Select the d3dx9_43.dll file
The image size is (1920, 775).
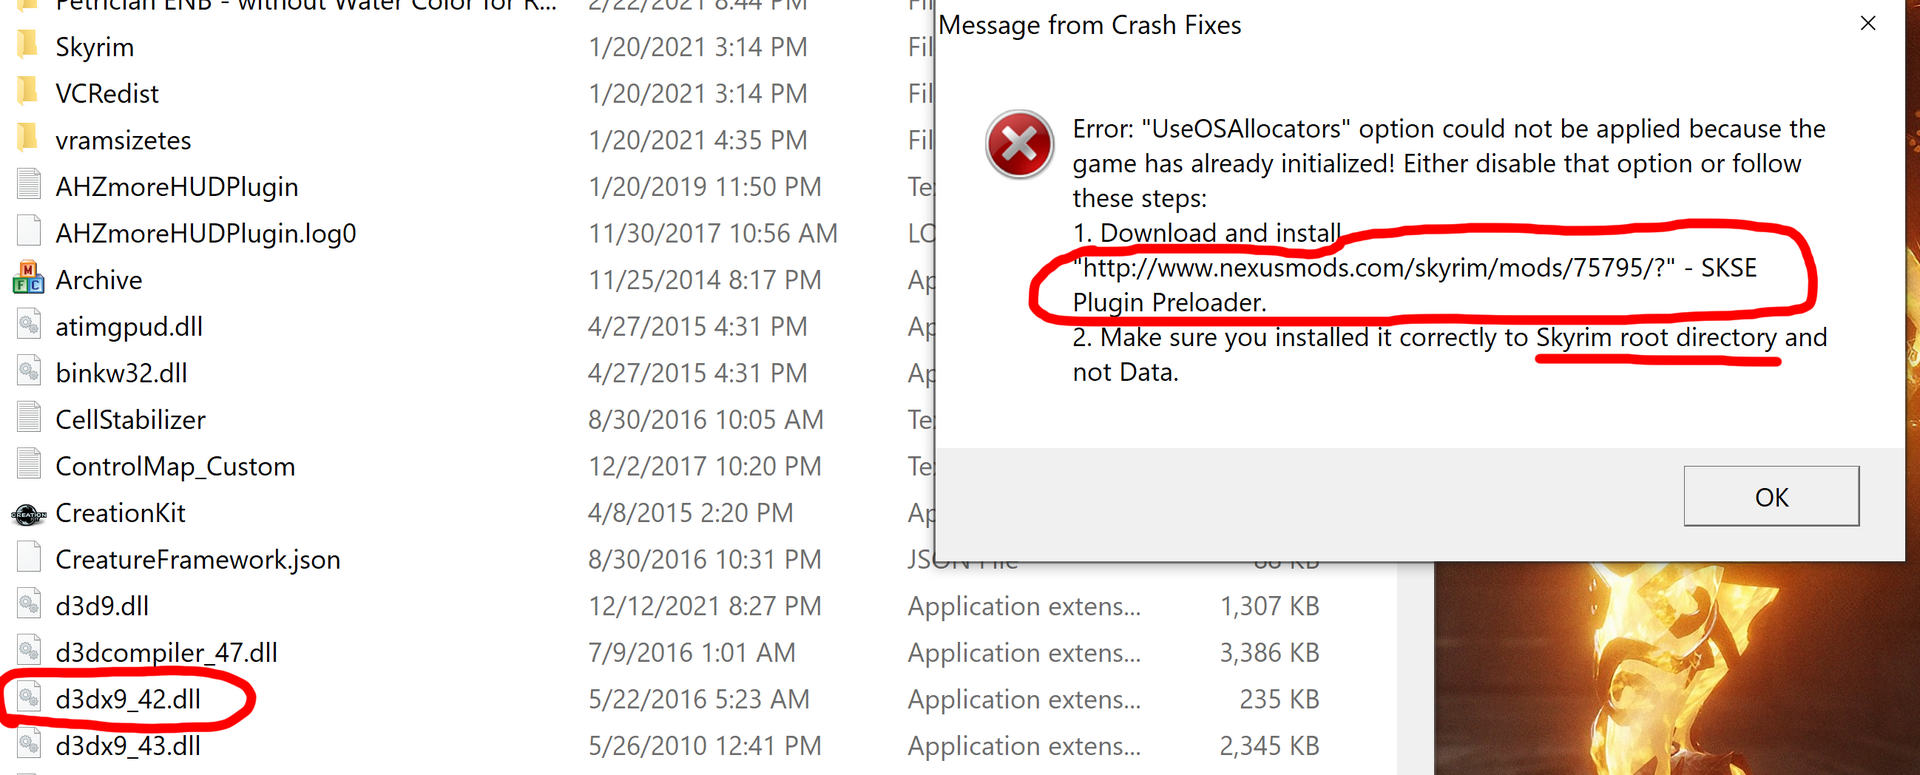[x=128, y=746]
